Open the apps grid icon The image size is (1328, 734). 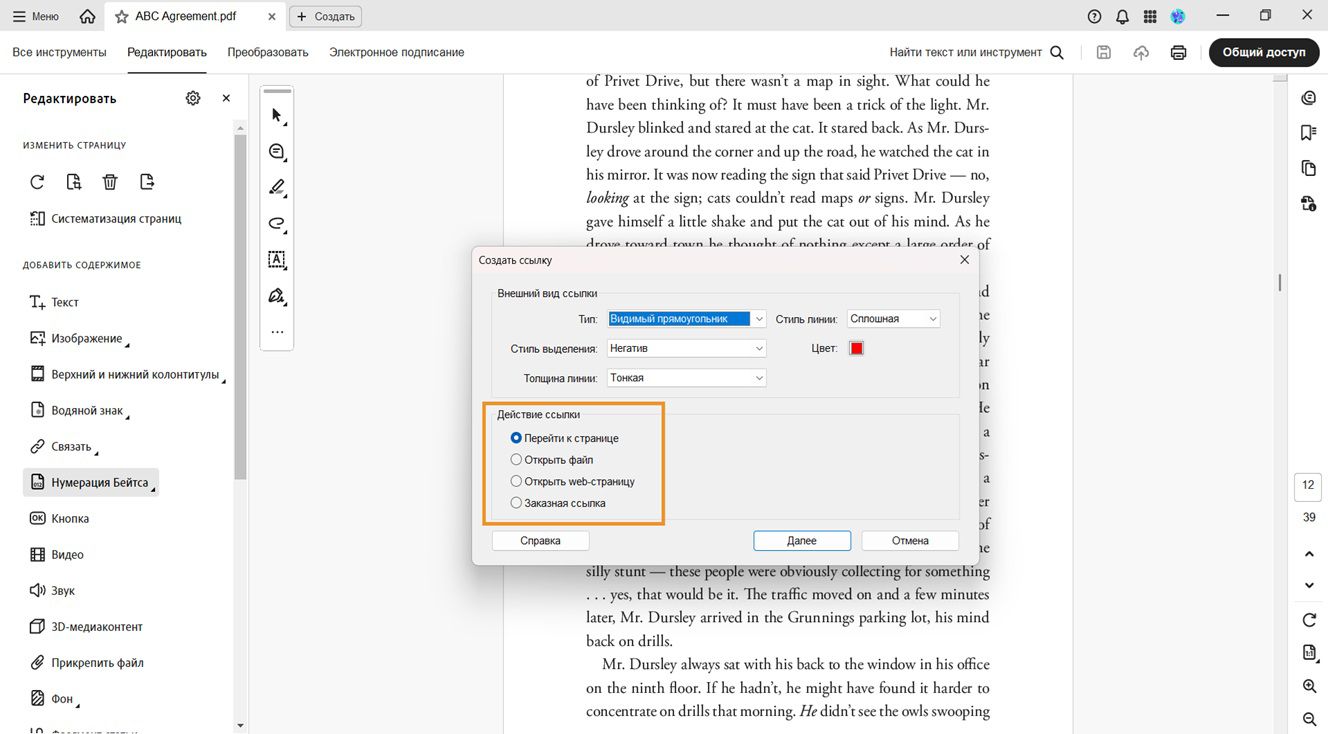click(x=1150, y=16)
